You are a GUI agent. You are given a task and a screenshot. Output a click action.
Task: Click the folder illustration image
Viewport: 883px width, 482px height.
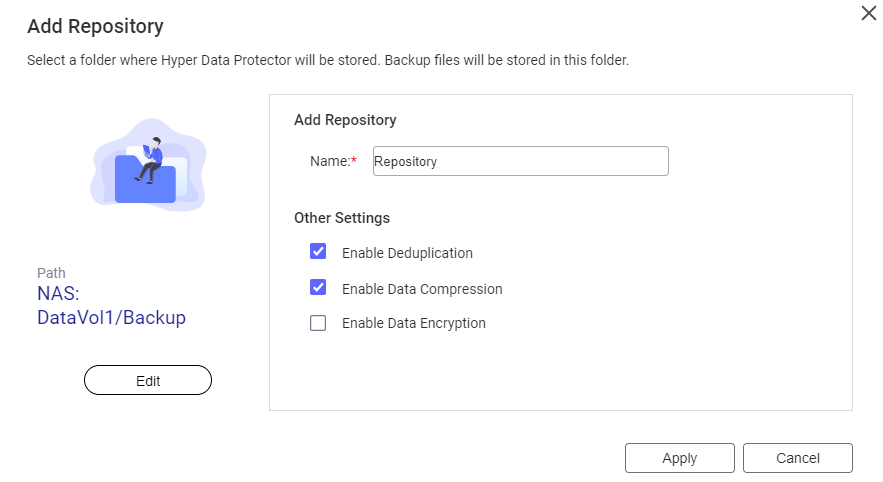pos(149,164)
